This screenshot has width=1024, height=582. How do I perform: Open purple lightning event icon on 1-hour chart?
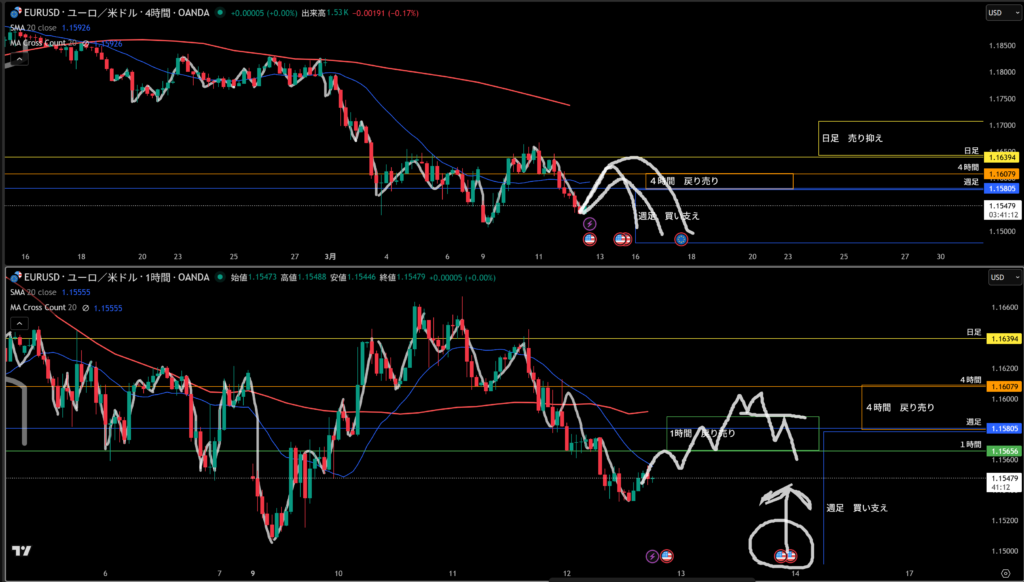[652, 555]
